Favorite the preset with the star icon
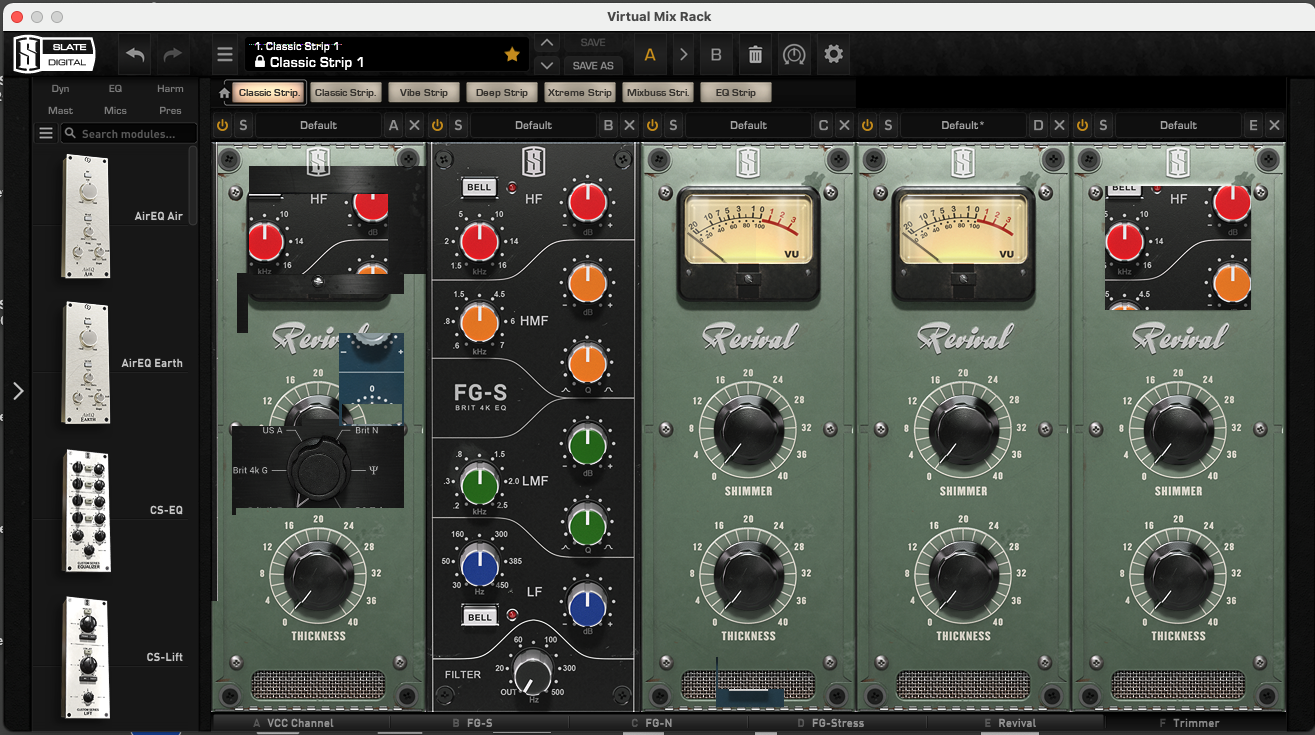The image size is (1315, 735). pyautogui.click(x=512, y=55)
